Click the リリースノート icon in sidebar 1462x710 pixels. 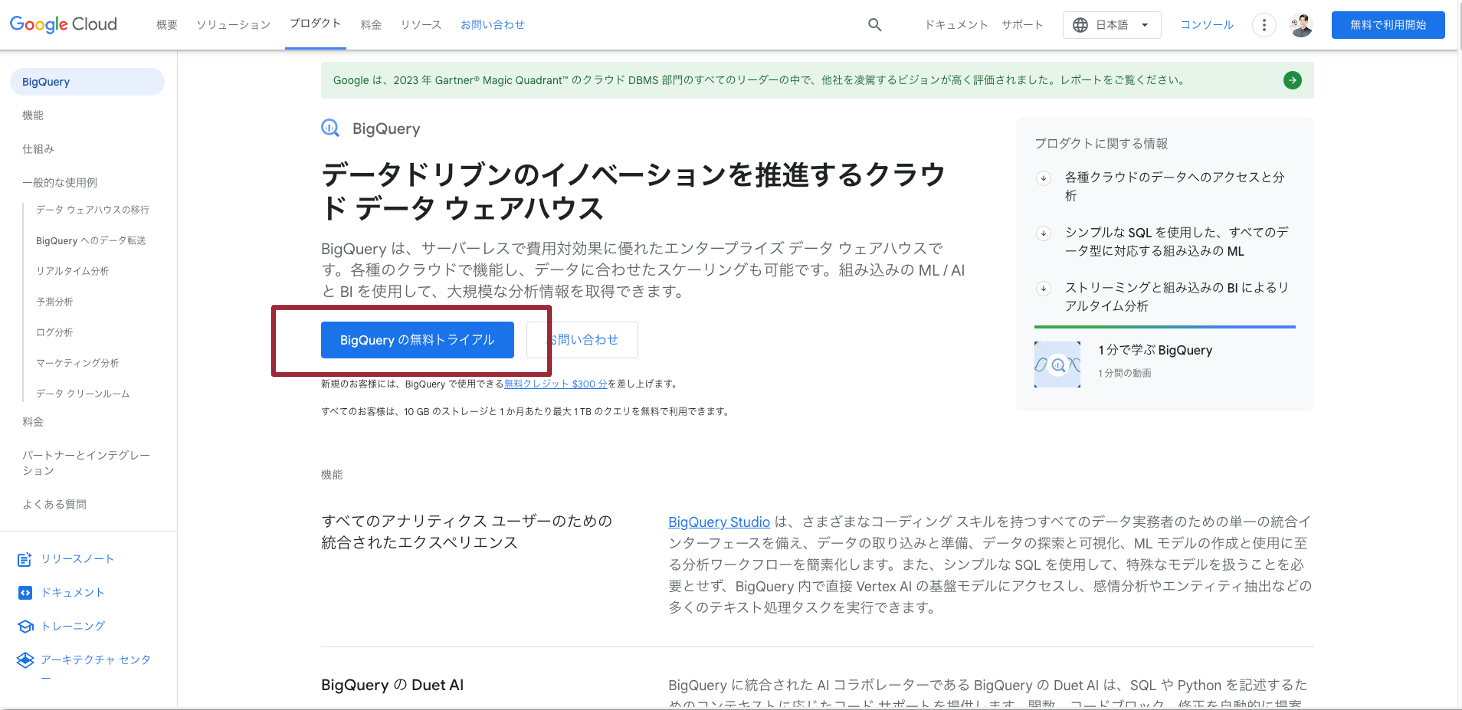(26, 560)
